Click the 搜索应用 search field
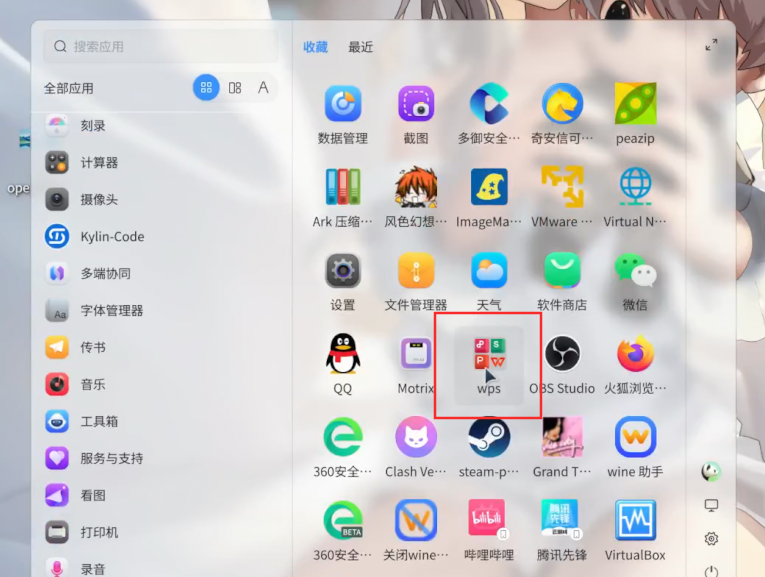The height and width of the screenshot is (577, 765). 160,46
